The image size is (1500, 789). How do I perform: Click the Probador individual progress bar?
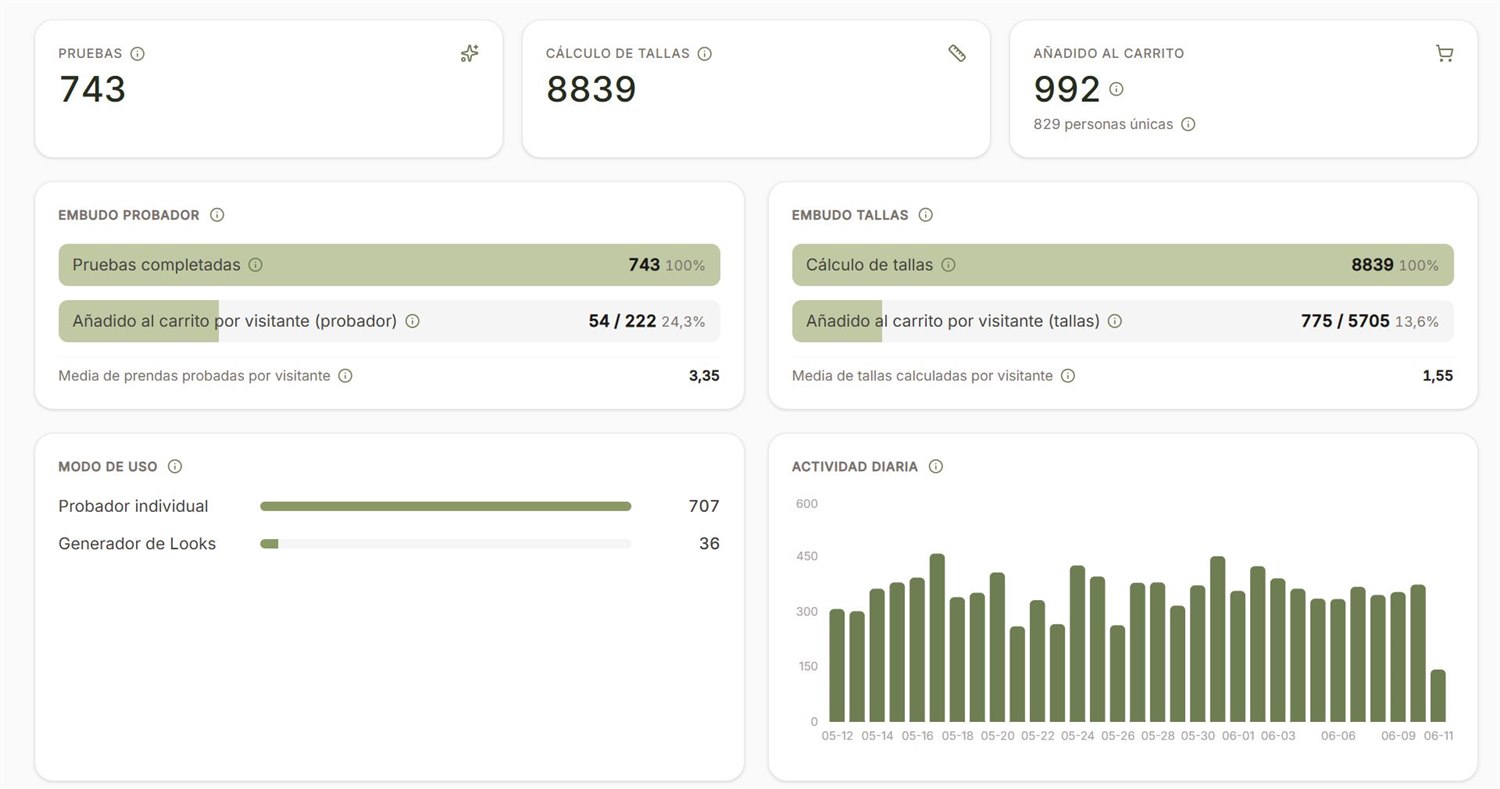pos(446,506)
